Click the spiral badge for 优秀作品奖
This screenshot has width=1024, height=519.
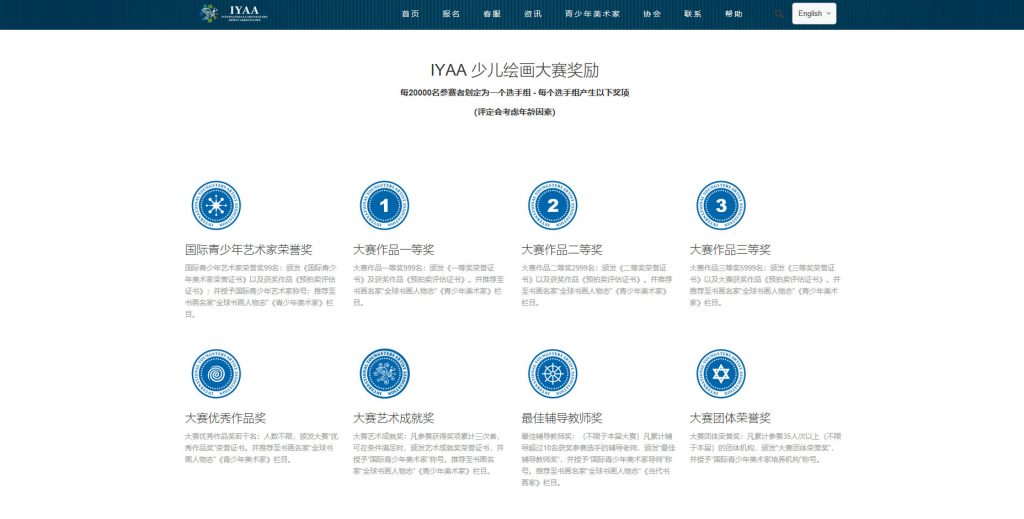click(216, 374)
